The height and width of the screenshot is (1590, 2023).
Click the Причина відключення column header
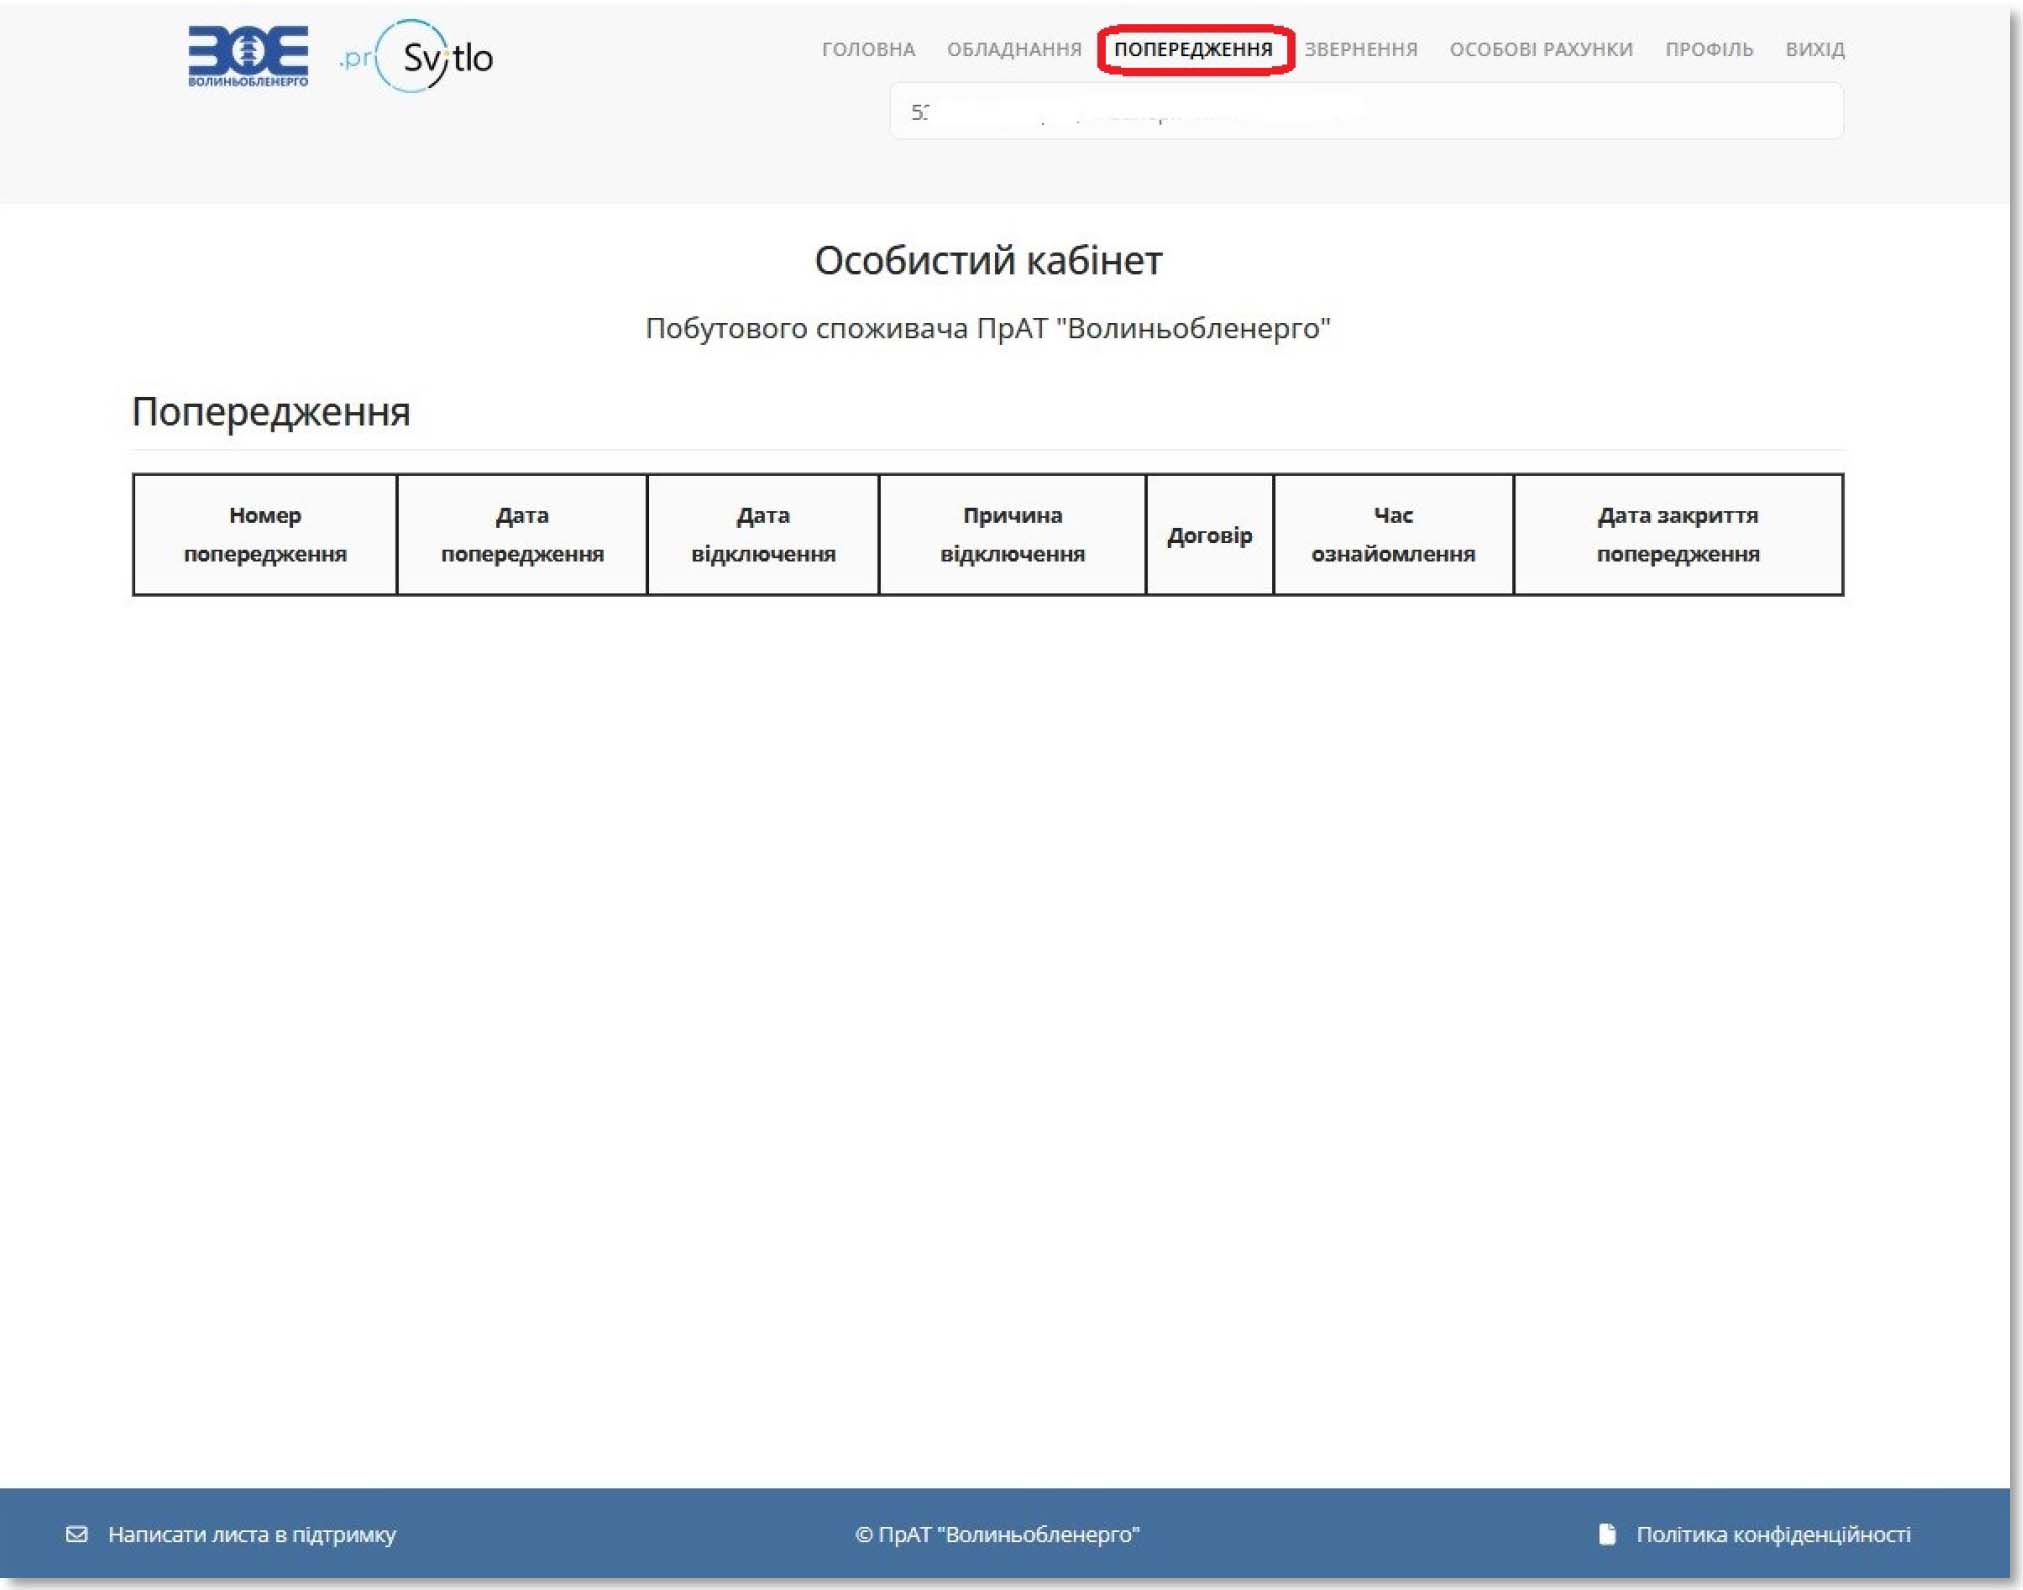tap(1012, 535)
